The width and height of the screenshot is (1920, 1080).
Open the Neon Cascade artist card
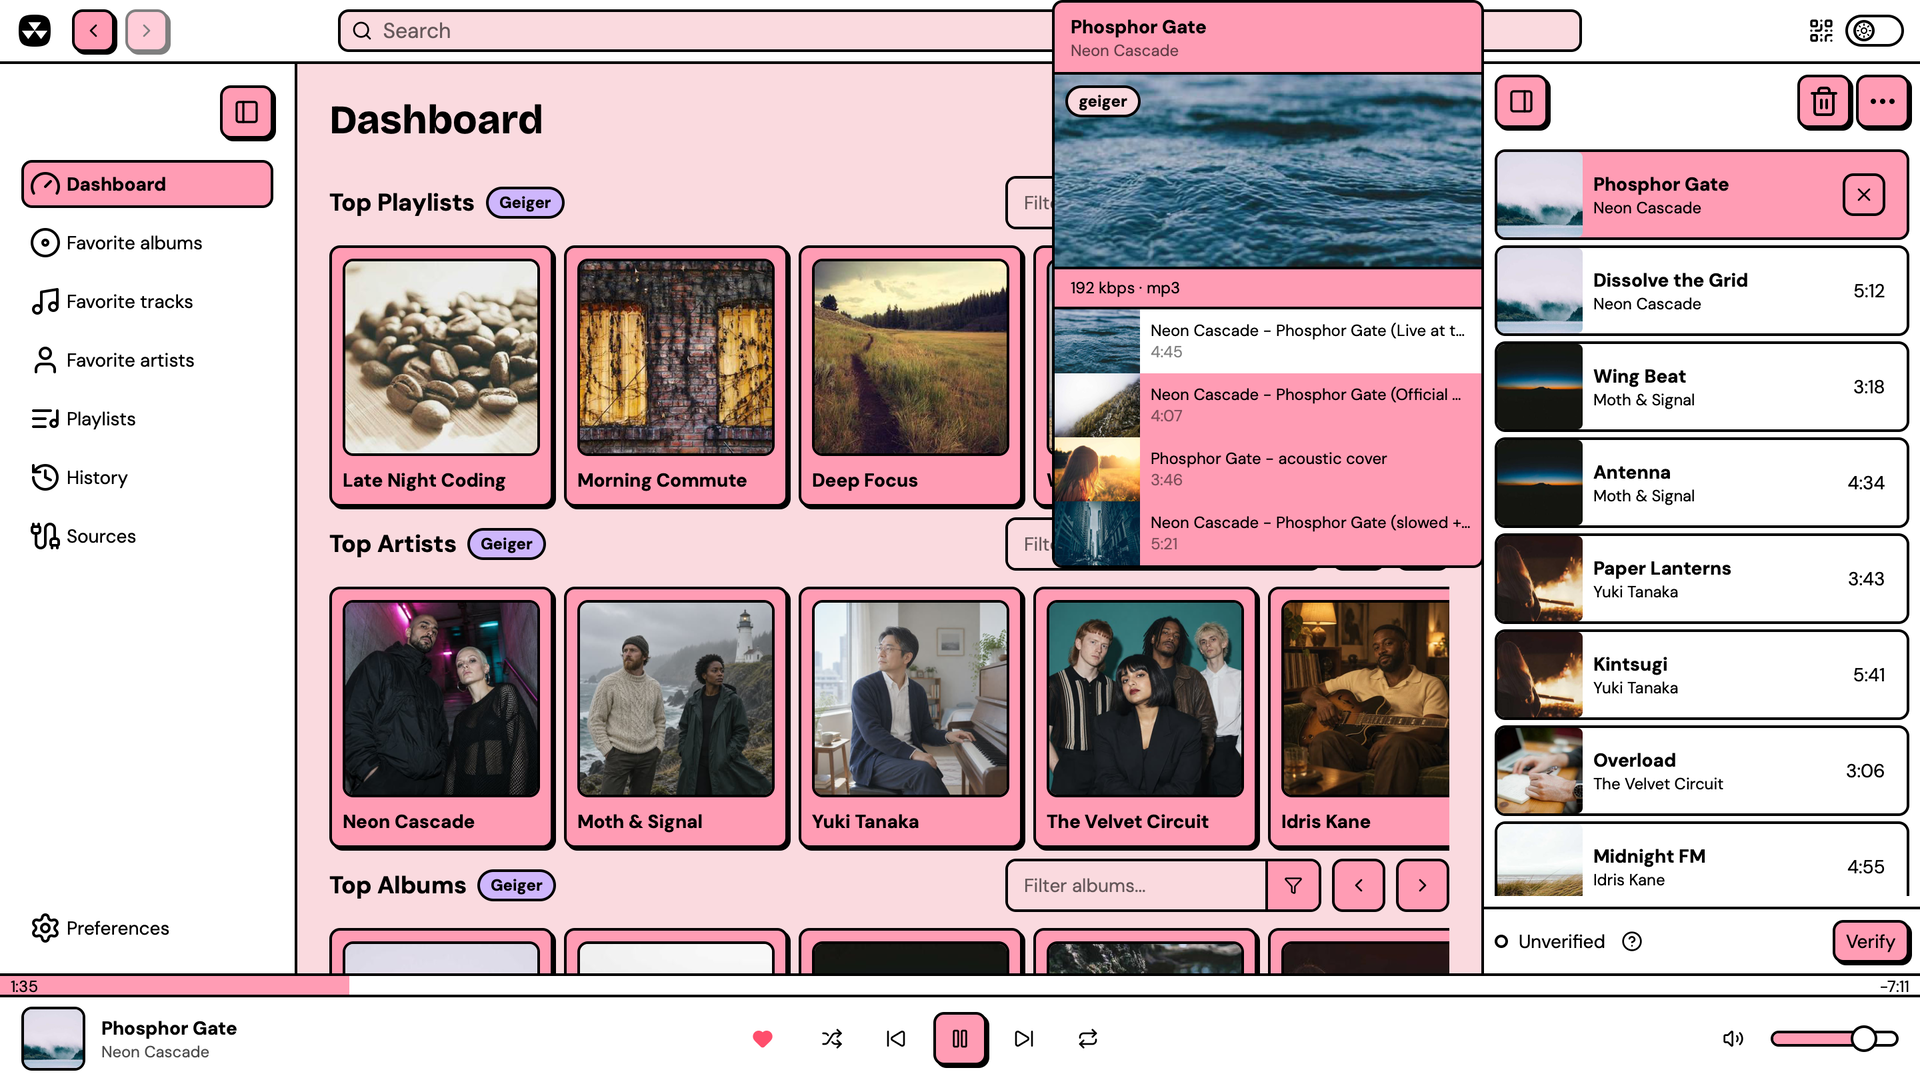point(441,718)
